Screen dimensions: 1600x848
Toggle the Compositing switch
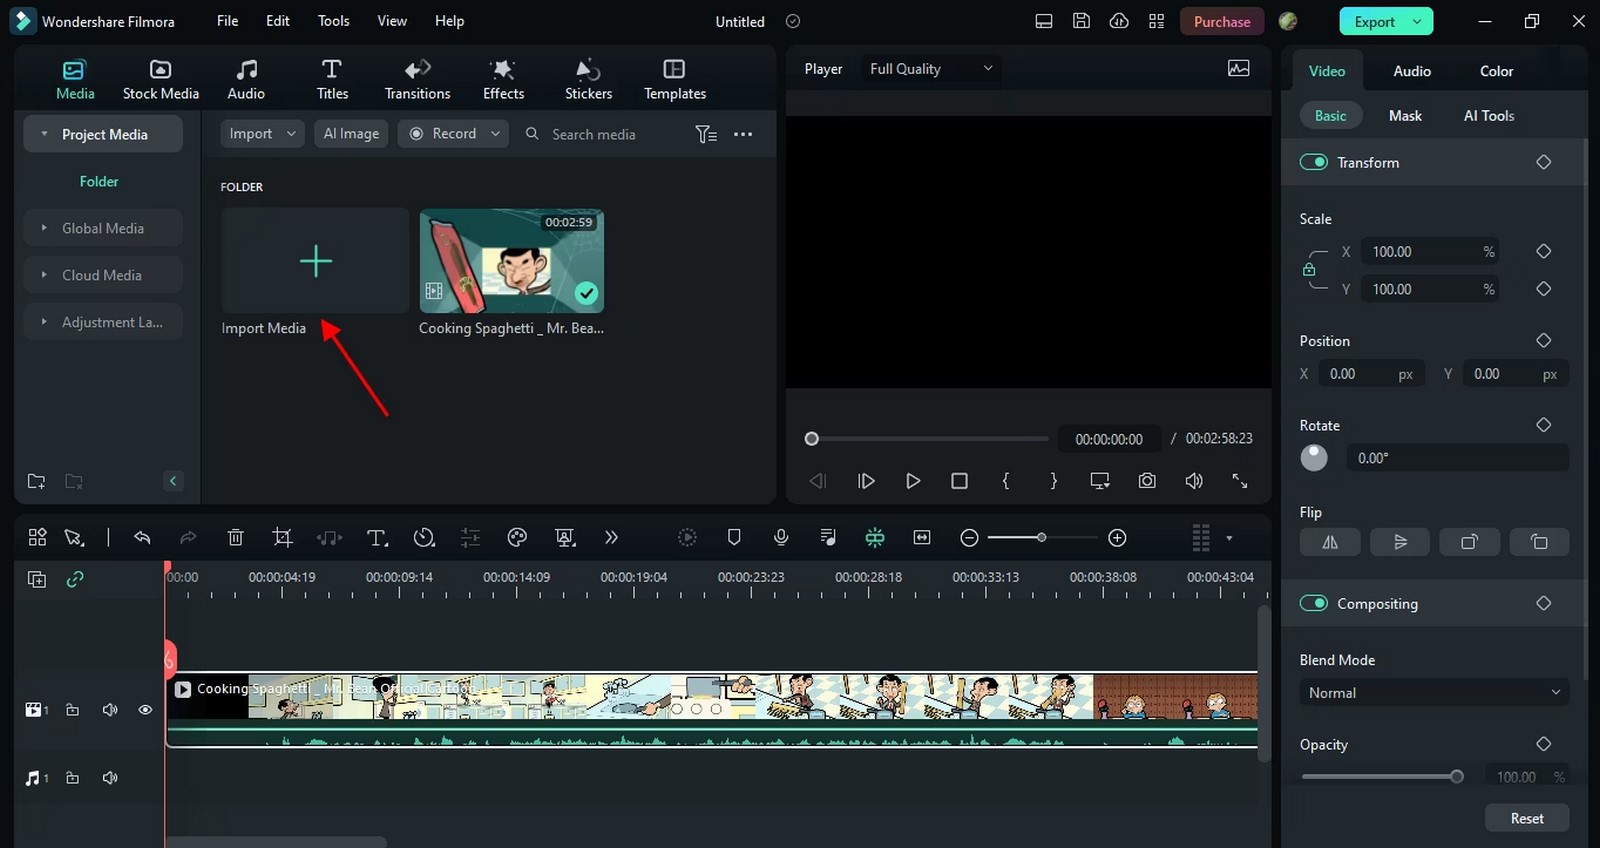1313,603
